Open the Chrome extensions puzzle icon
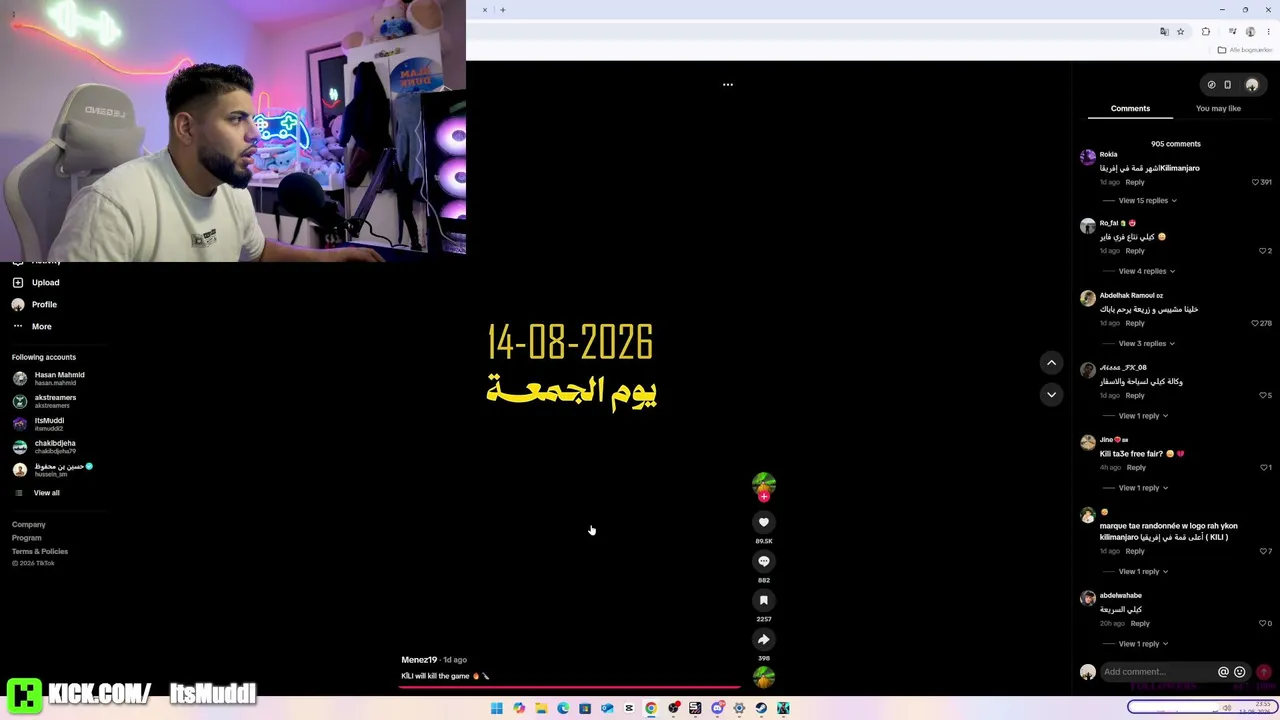The image size is (1280, 720). (x=1206, y=32)
